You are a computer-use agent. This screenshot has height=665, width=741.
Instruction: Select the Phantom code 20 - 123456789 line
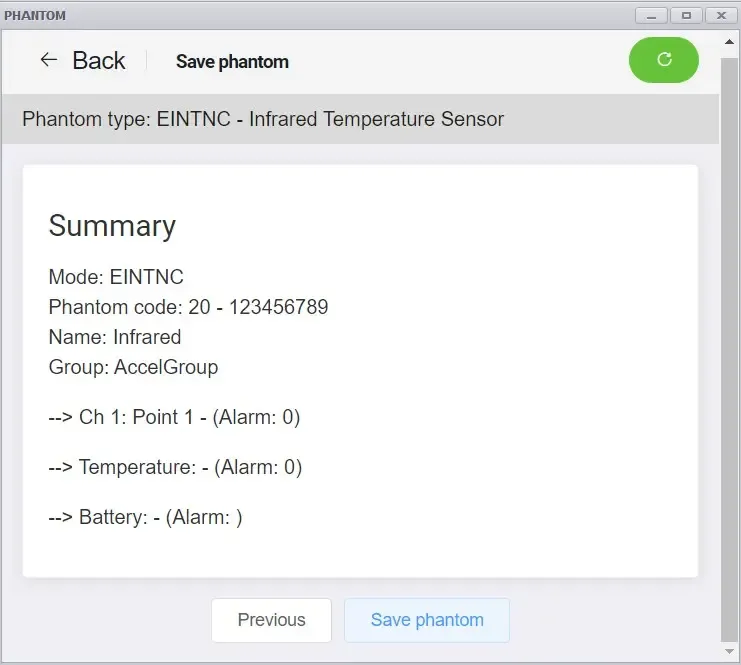tap(188, 307)
